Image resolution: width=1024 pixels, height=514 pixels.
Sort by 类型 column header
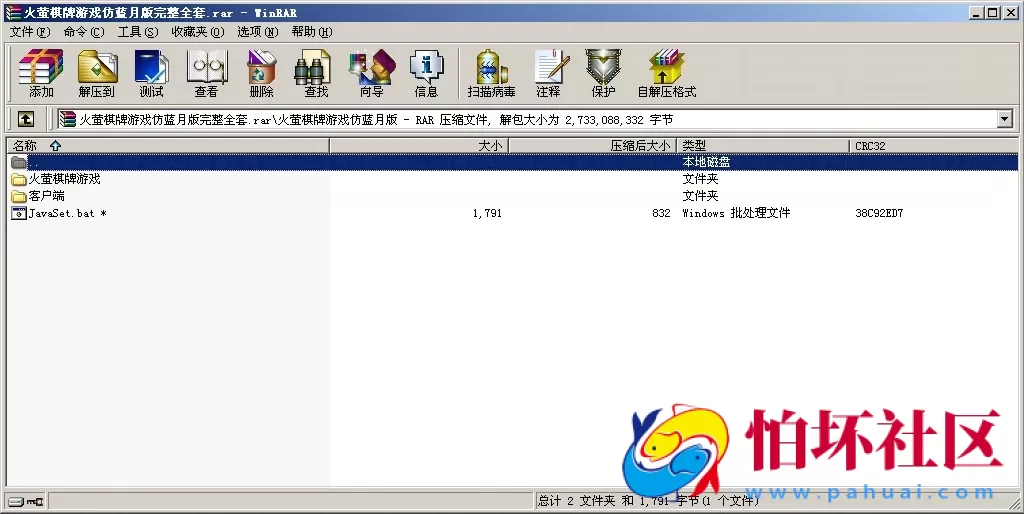click(x=763, y=146)
